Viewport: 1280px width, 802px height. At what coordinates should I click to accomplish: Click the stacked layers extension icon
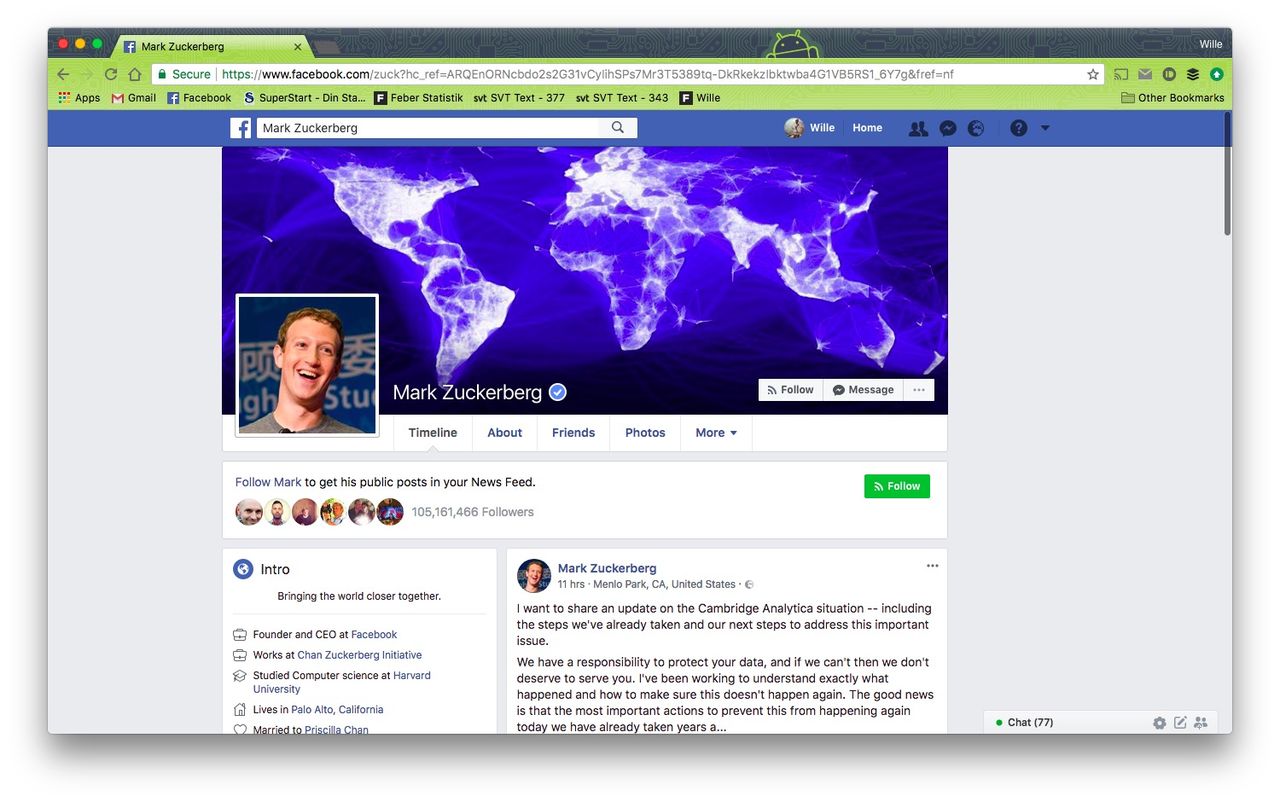pyautogui.click(x=1193, y=74)
